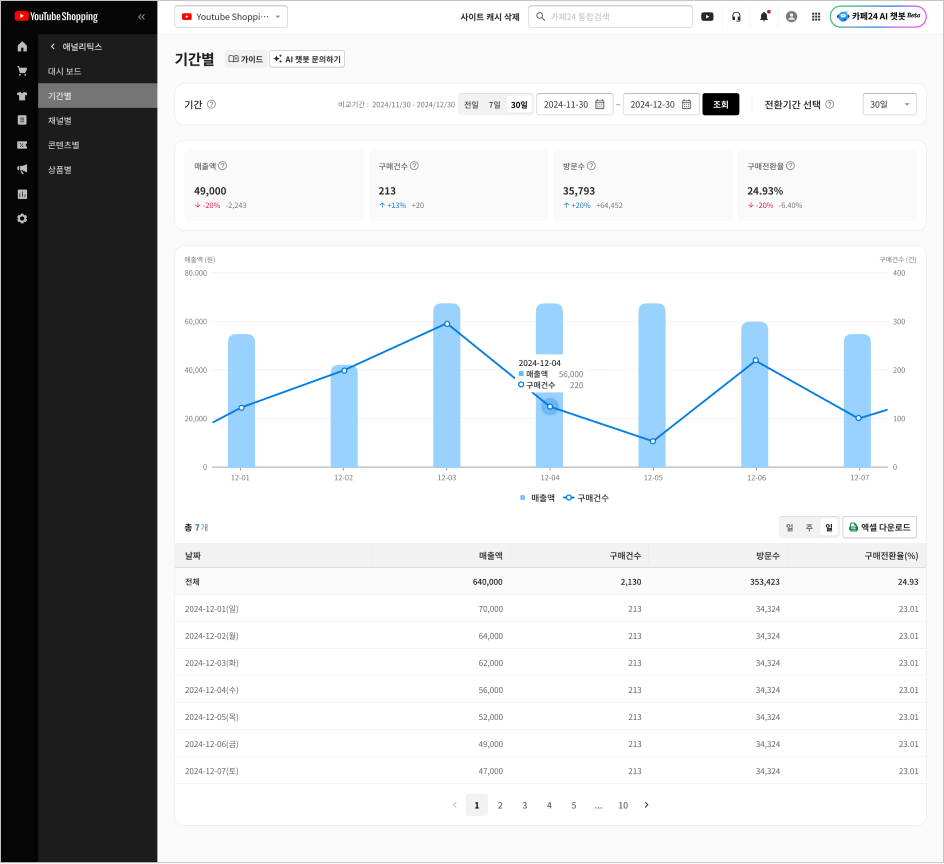The height and width of the screenshot is (864, 944).
Task: Toggle 구매건수 series in chart legend
Action: 586,498
